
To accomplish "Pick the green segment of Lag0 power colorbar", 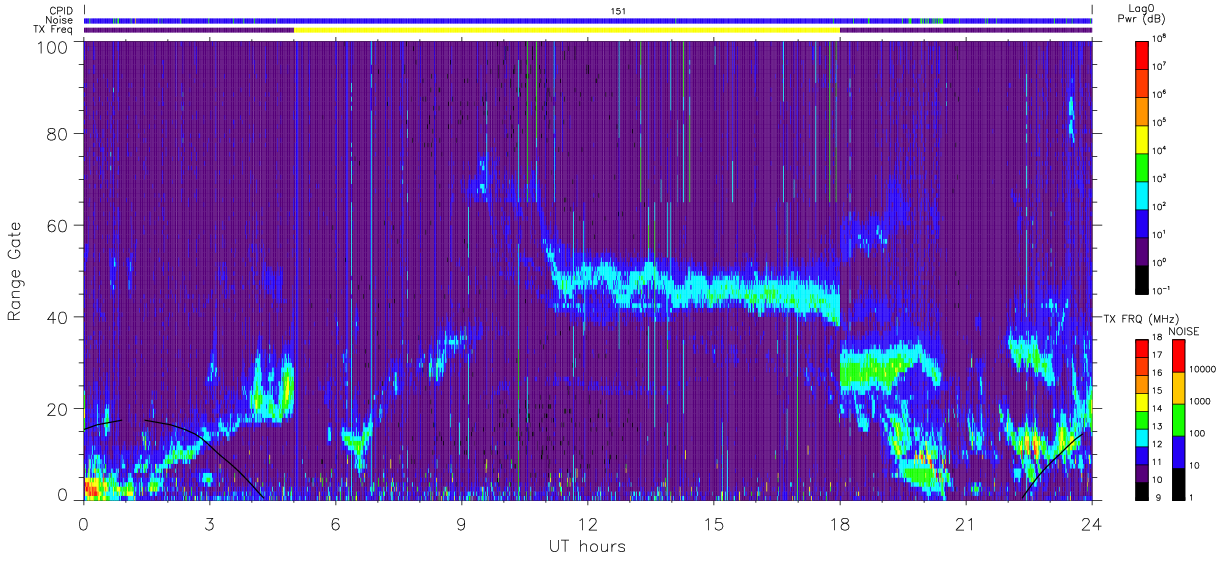I will tap(1142, 166).
